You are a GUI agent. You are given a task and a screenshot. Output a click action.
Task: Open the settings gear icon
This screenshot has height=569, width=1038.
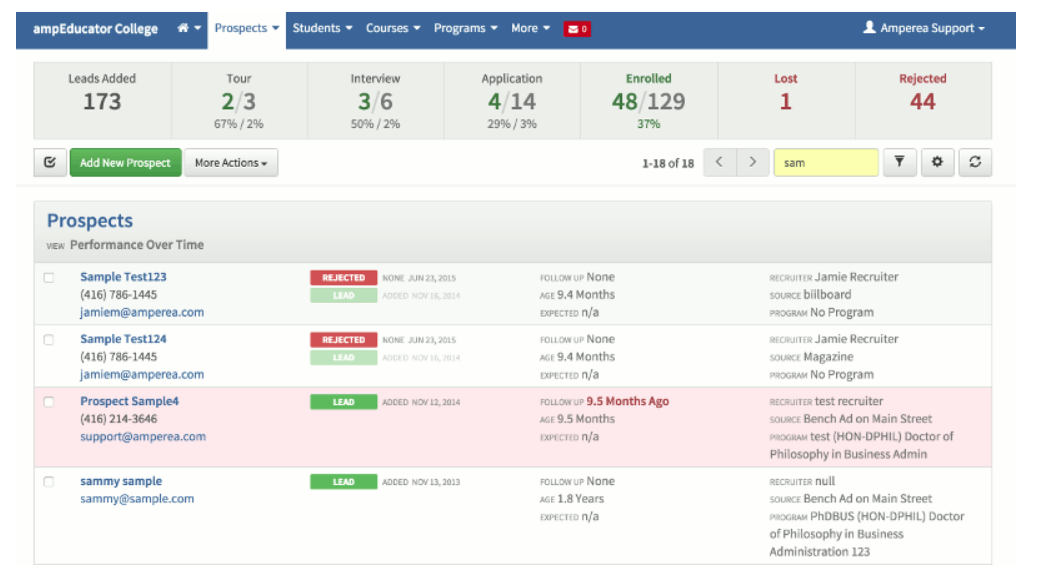[x=937, y=163]
